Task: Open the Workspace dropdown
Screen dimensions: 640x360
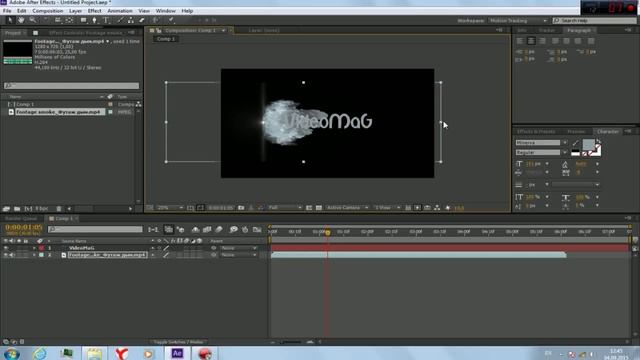Action: (x=518, y=20)
